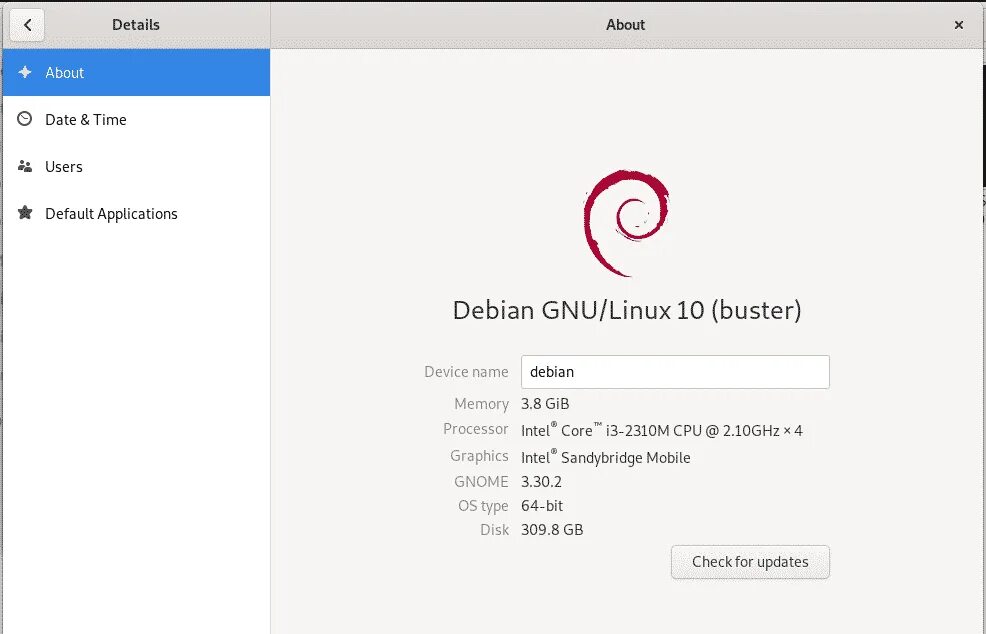
Task: Open Date & Time settings
Action: (x=136, y=120)
